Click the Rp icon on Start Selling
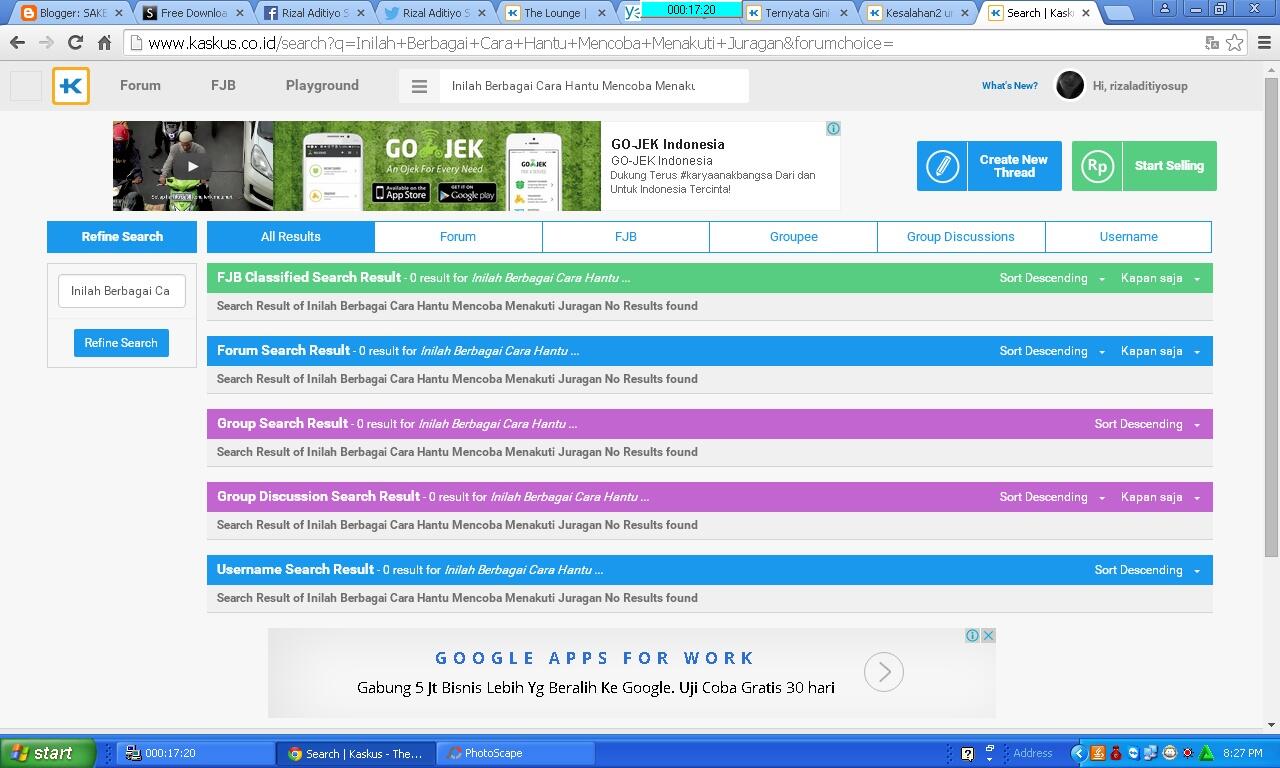Image resolution: width=1280 pixels, height=768 pixels. coord(1097,166)
